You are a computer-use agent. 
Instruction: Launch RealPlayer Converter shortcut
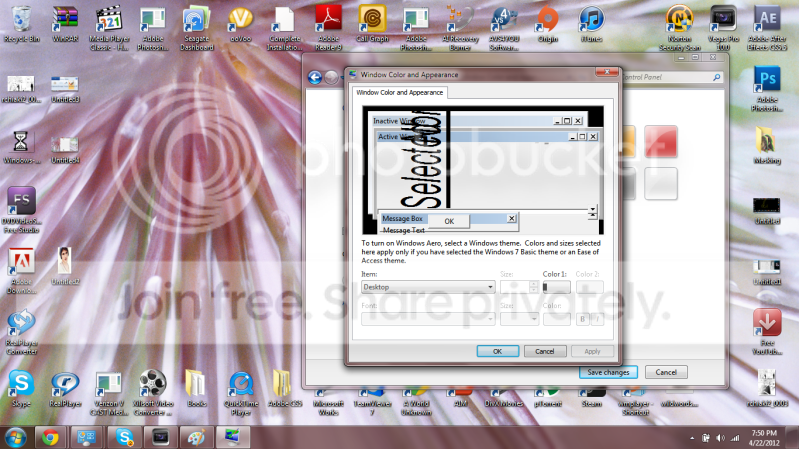[21, 332]
